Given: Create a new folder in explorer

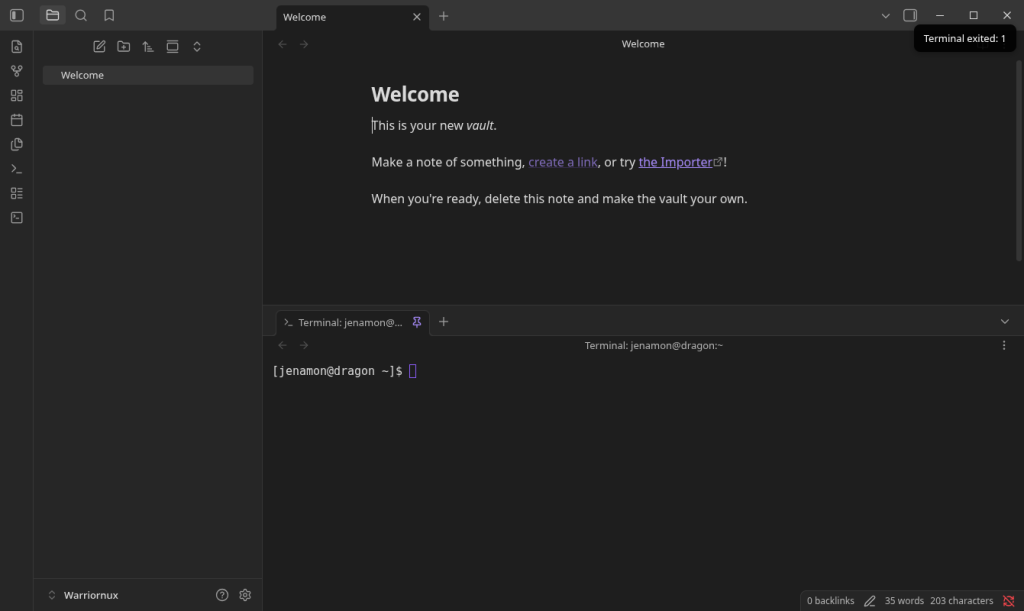Looking at the screenshot, I should (x=123, y=46).
